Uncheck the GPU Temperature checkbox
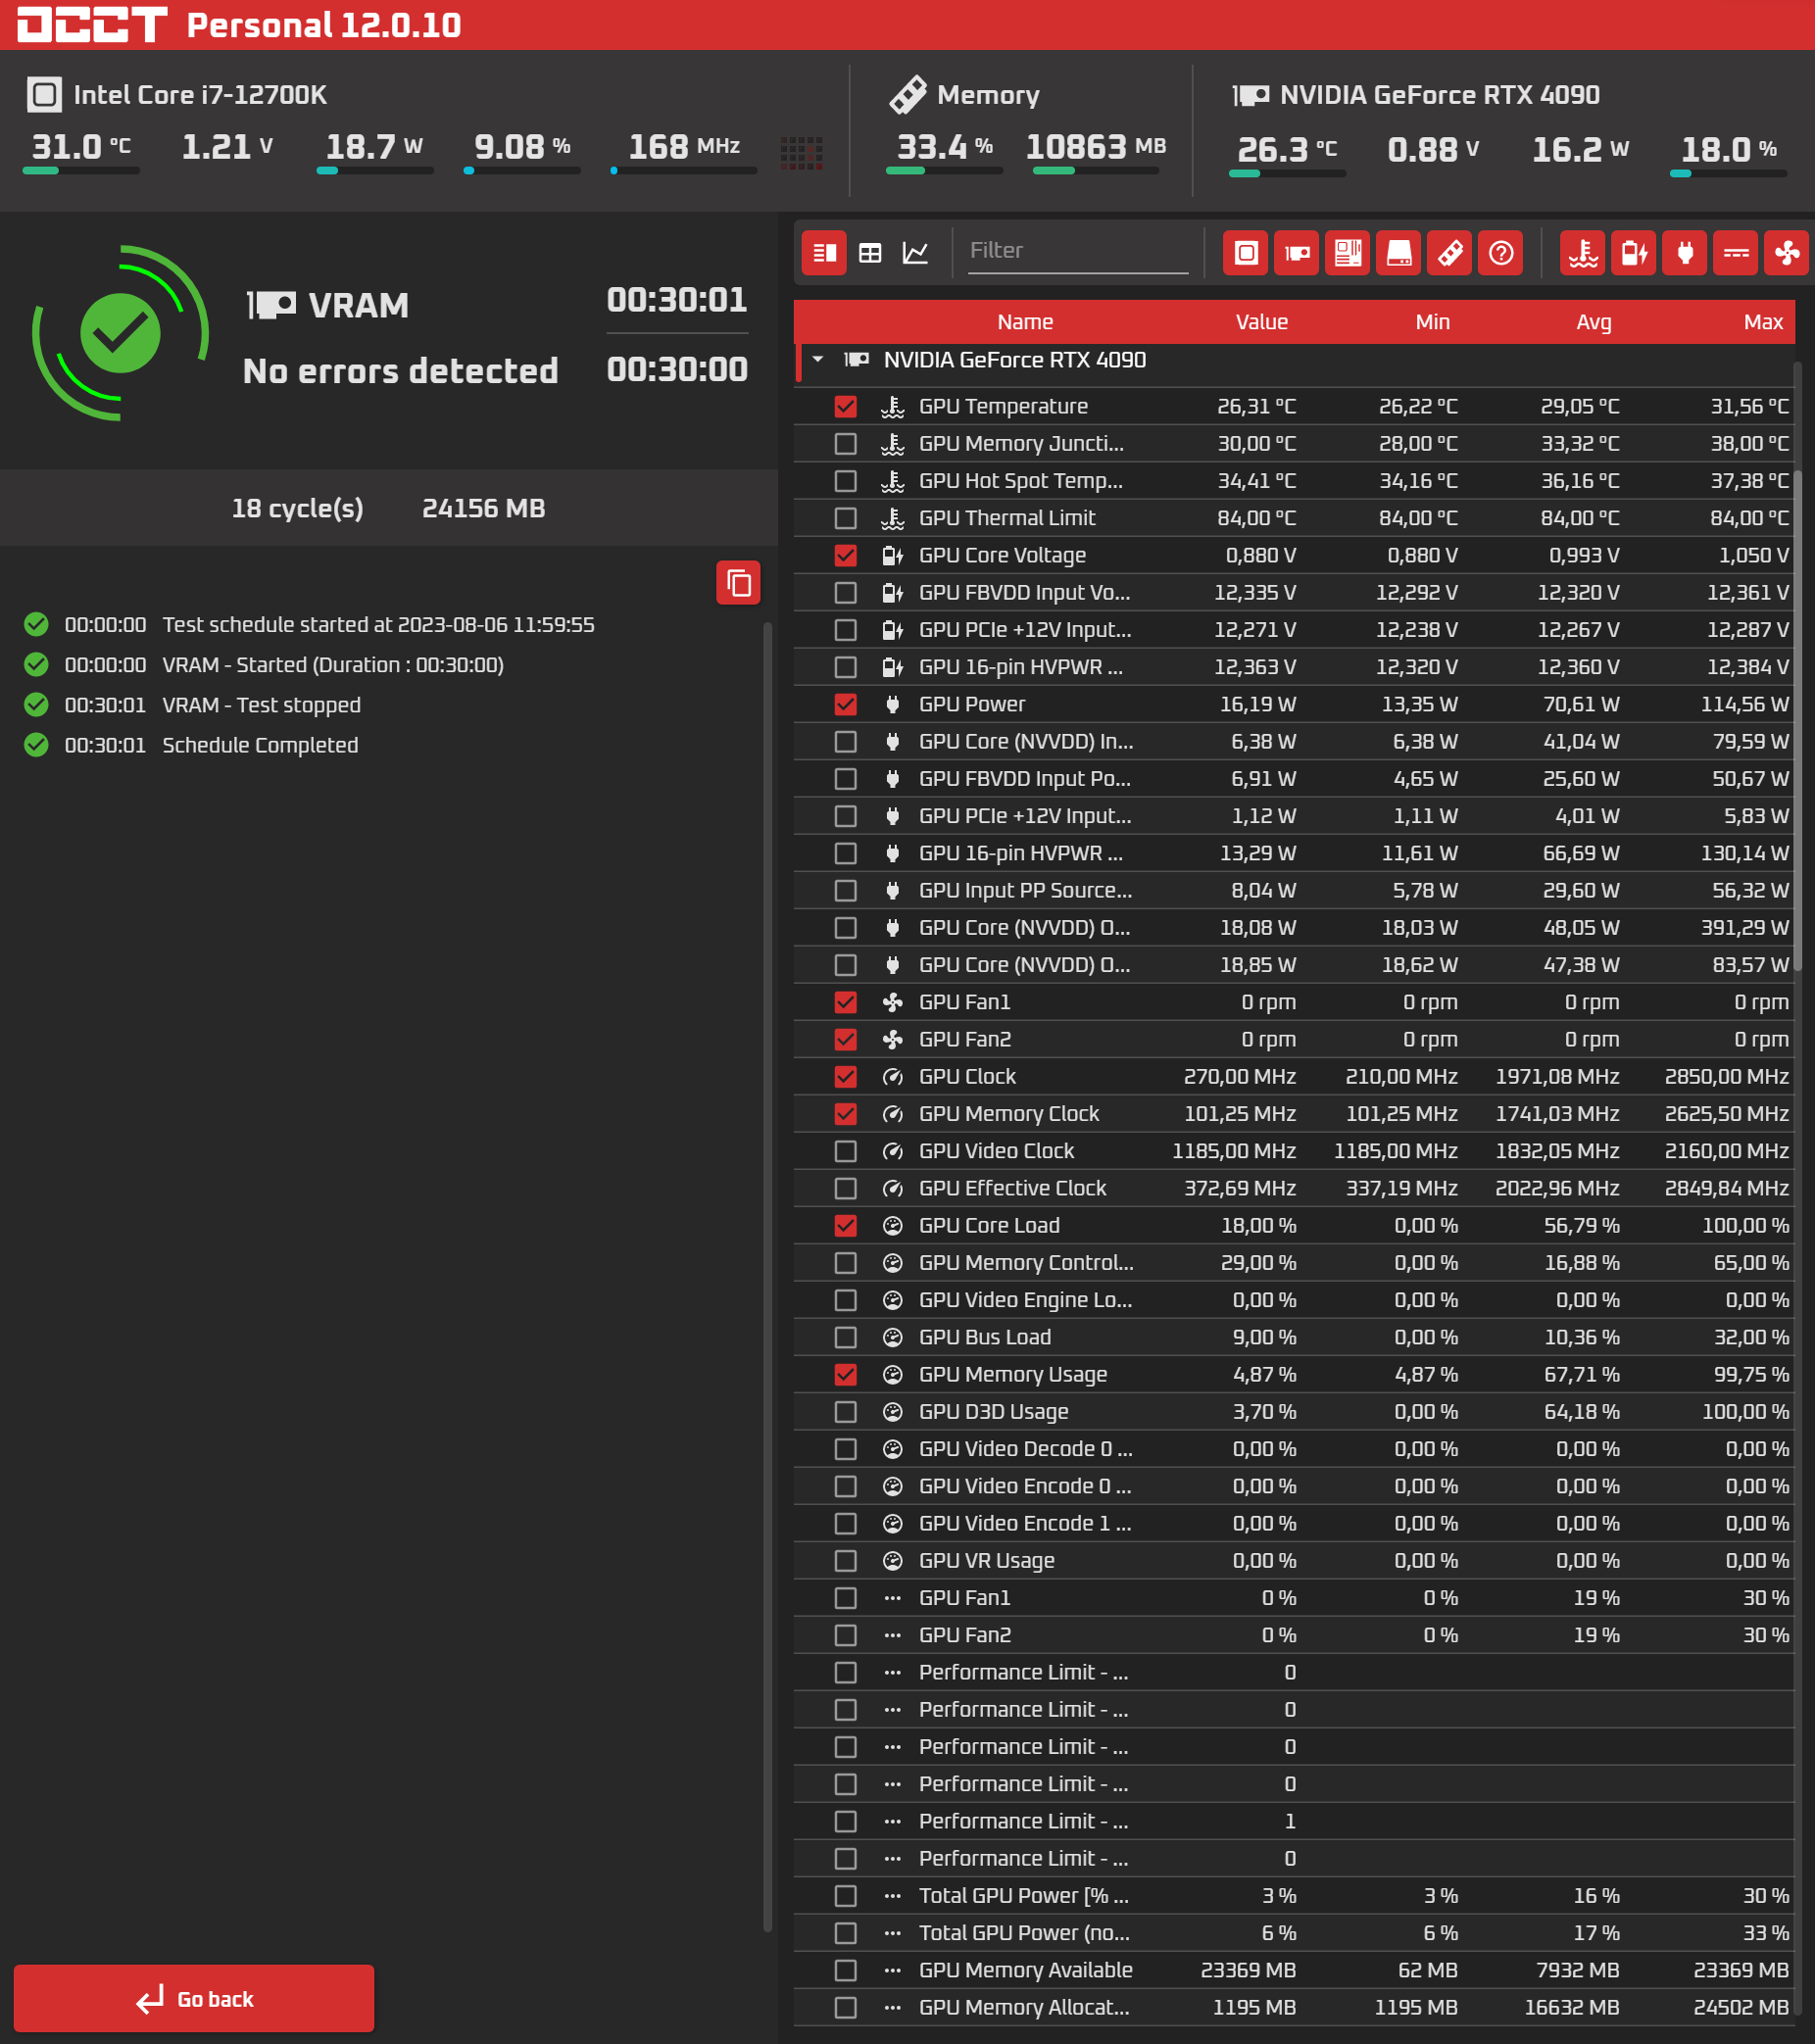This screenshot has height=2044, width=1815. (x=846, y=406)
